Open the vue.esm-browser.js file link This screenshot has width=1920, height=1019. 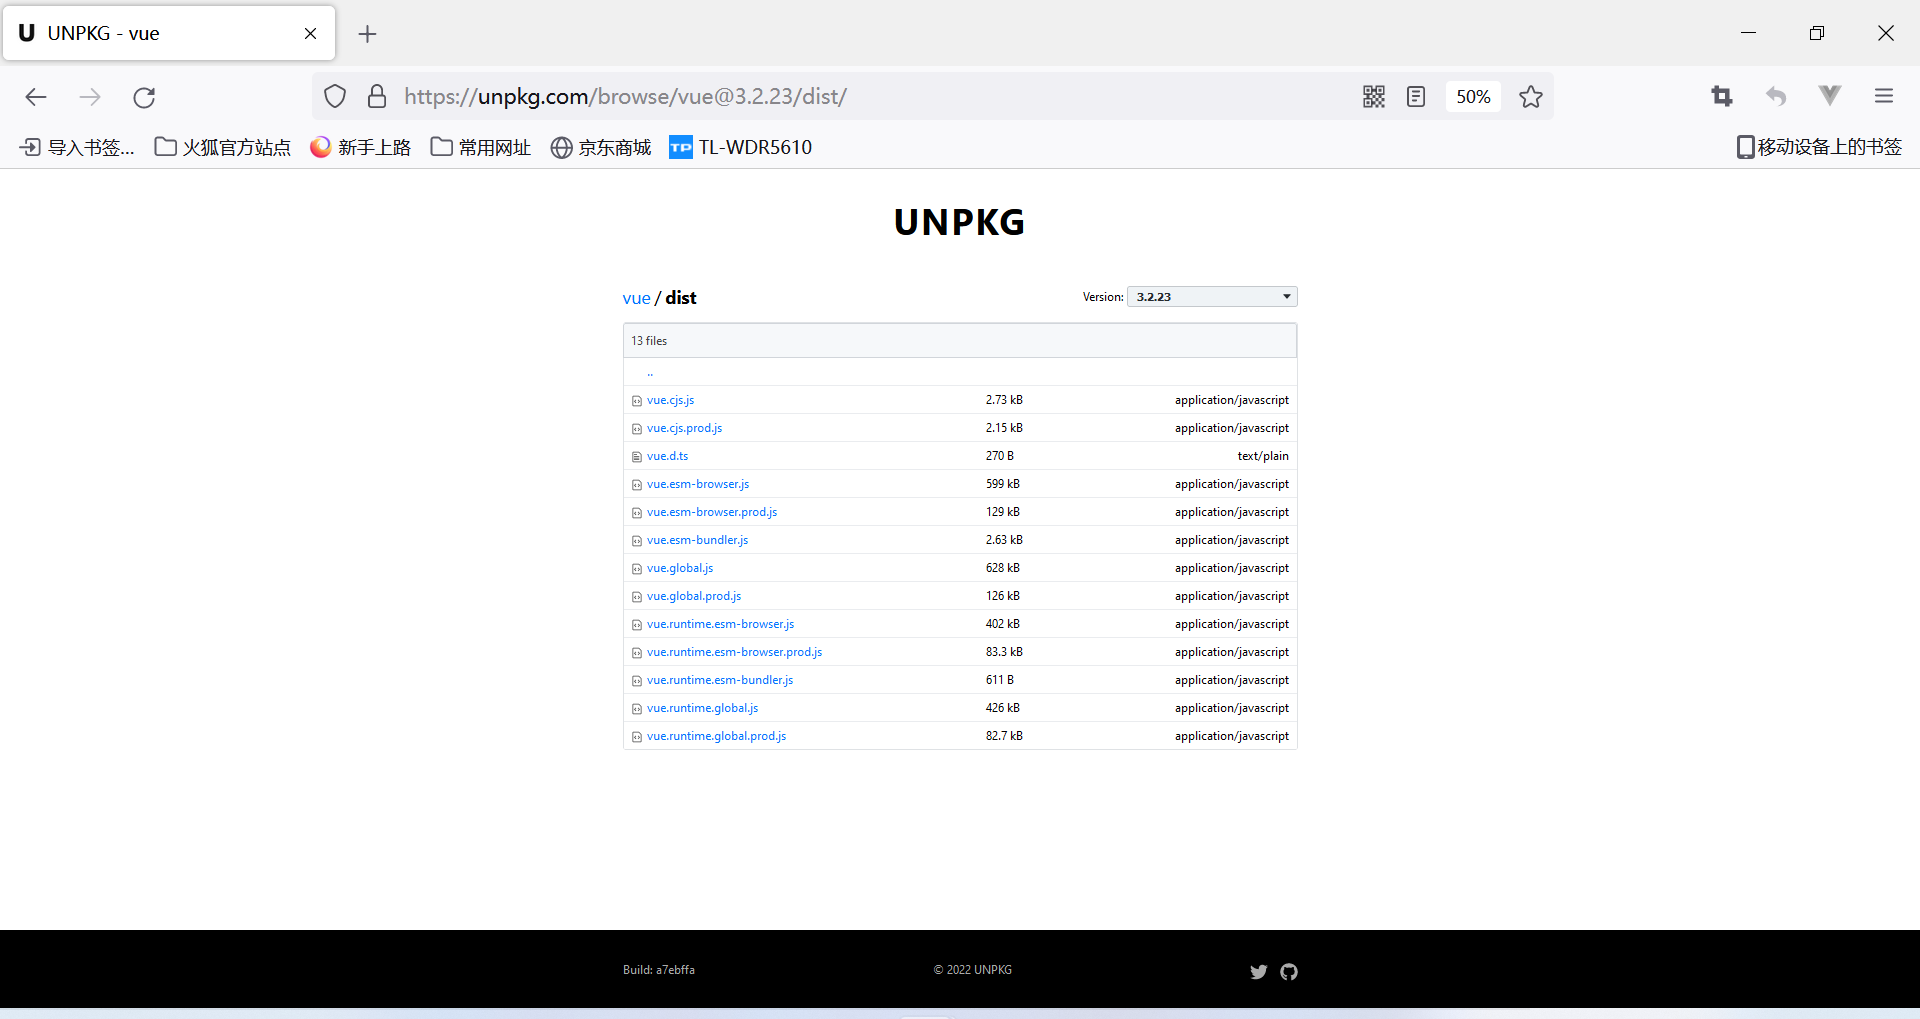[x=697, y=483]
